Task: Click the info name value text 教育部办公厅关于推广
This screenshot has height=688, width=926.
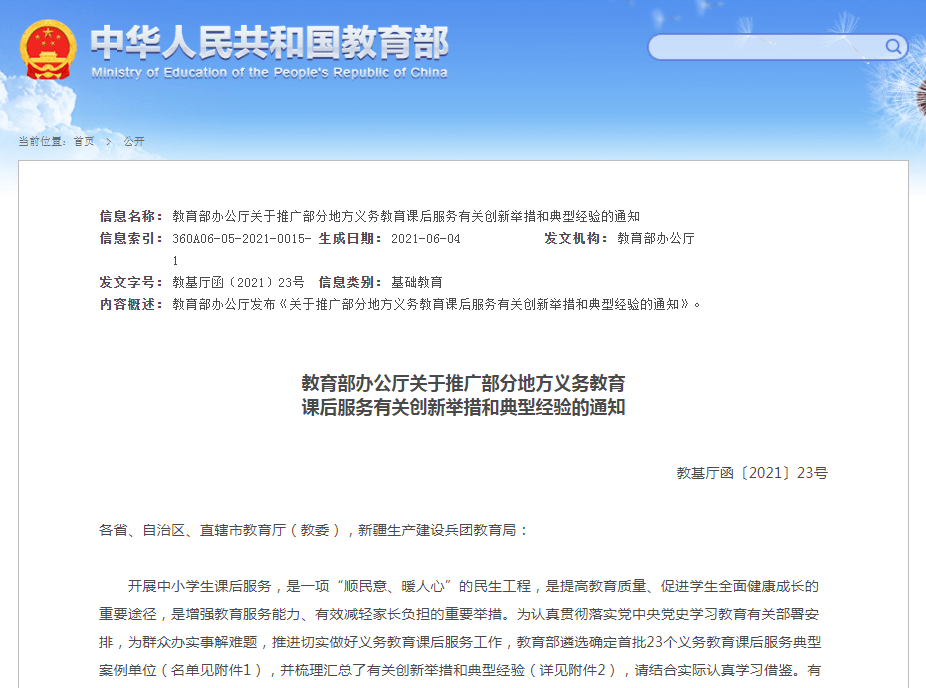Action: coord(406,216)
